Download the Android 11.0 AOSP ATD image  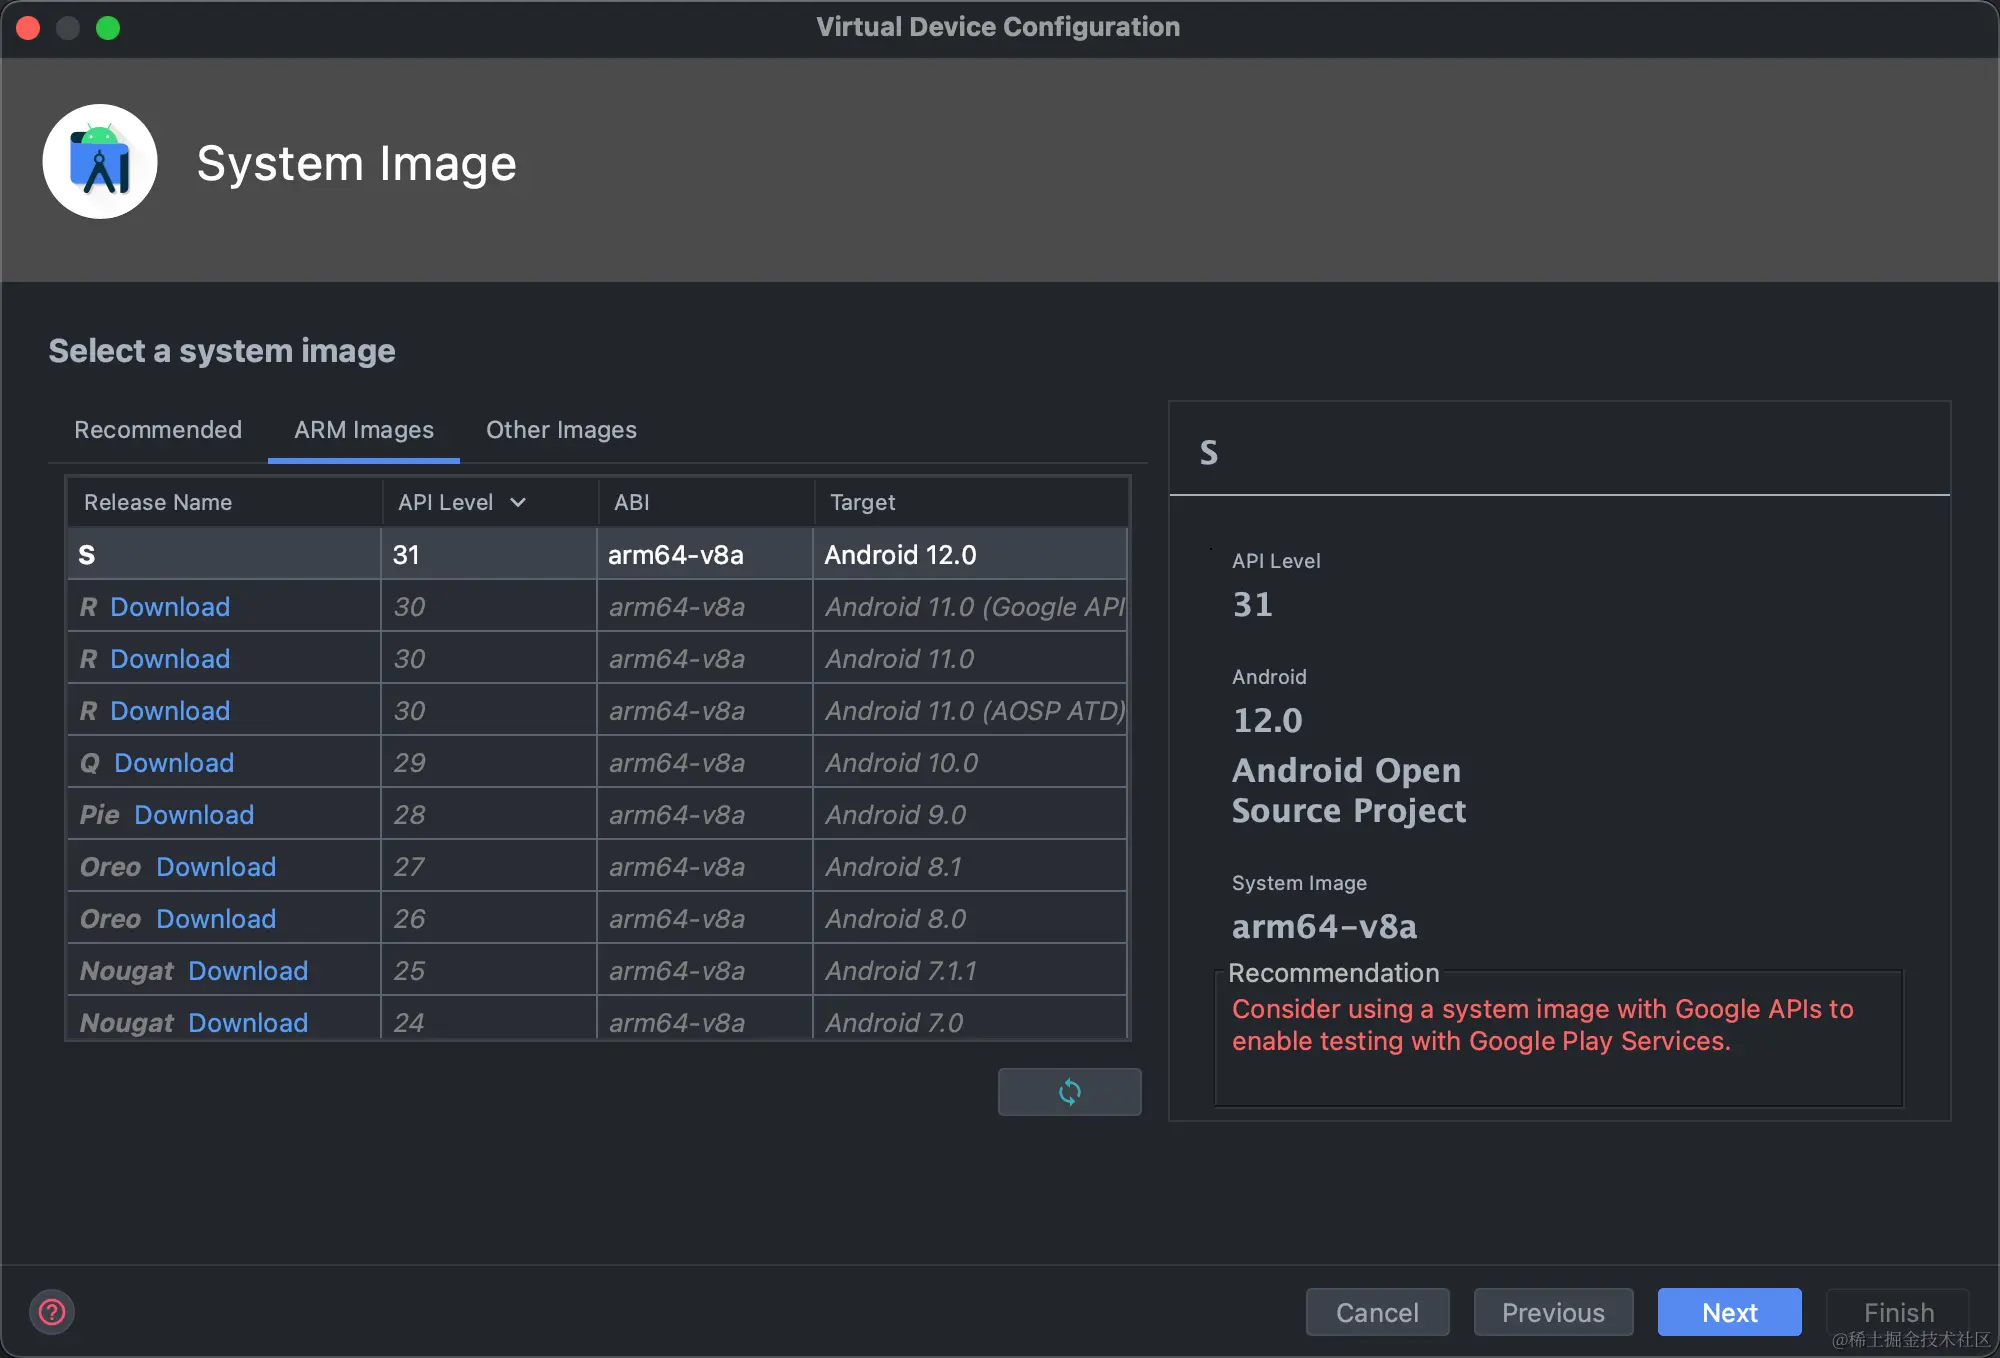[x=170, y=711]
